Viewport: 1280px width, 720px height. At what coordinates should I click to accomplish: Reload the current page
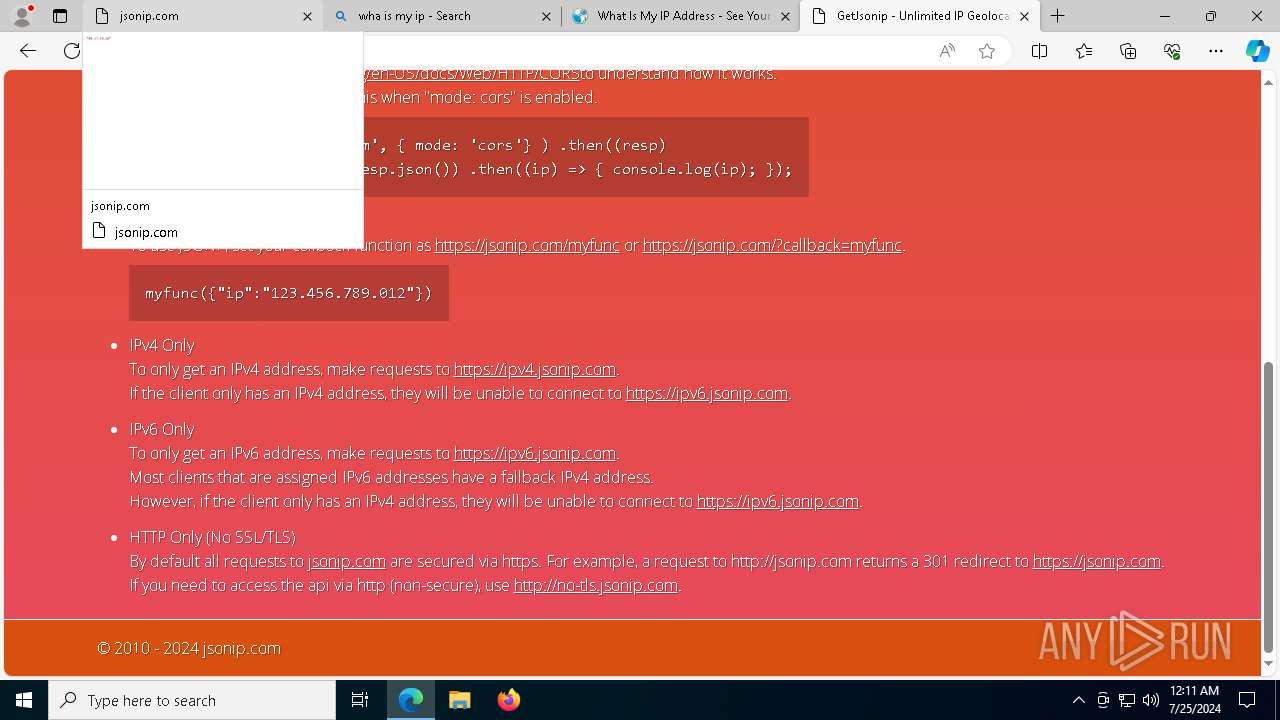click(71, 51)
